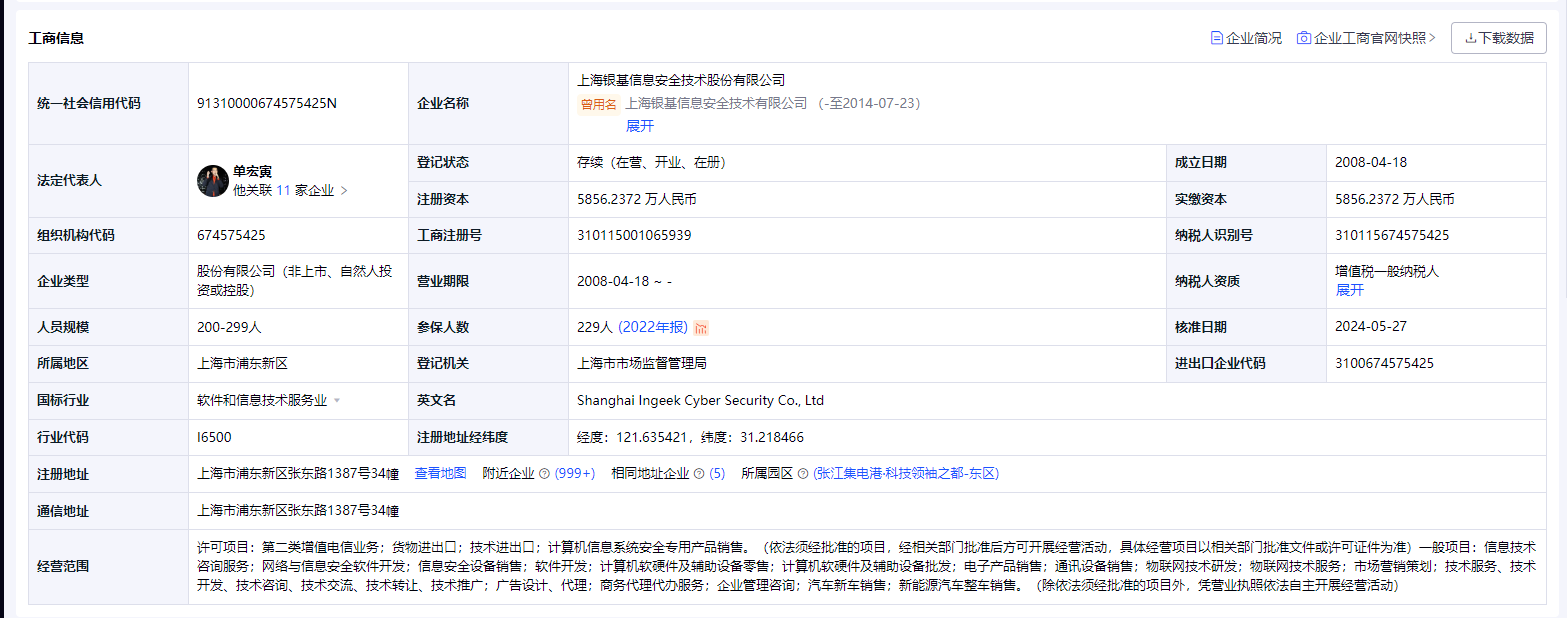Click the 统一社会信用代码 label cell
The width and height of the screenshot is (1567, 618).
pyautogui.click(x=108, y=103)
